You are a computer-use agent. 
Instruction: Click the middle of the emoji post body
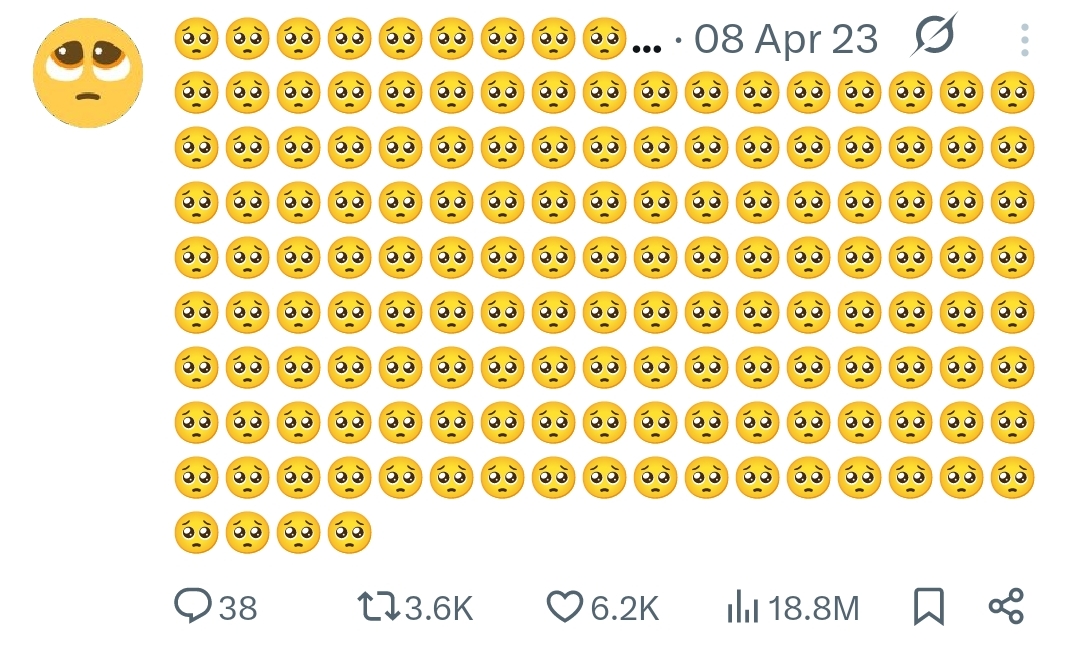click(604, 312)
